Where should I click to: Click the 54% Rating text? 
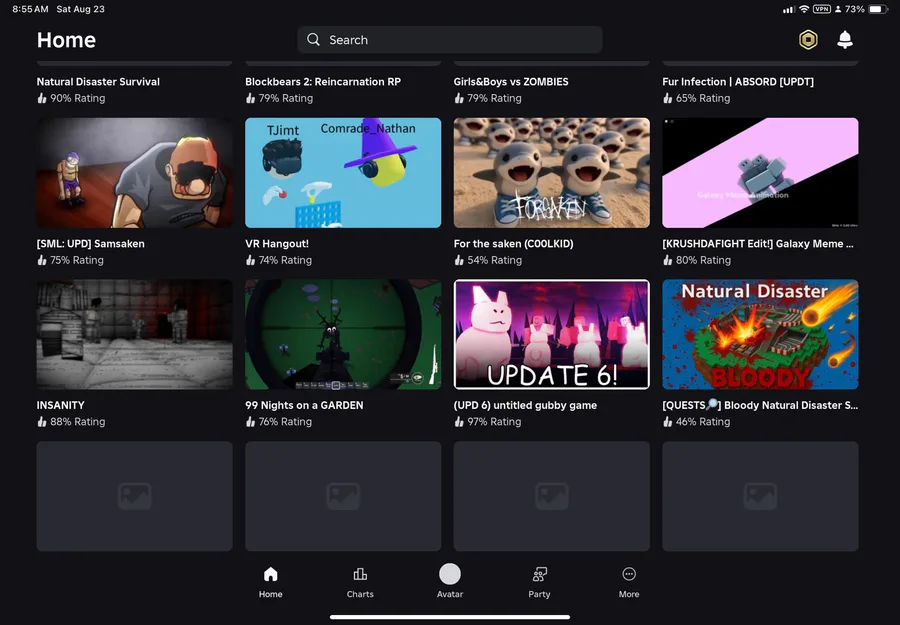tap(495, 260)
